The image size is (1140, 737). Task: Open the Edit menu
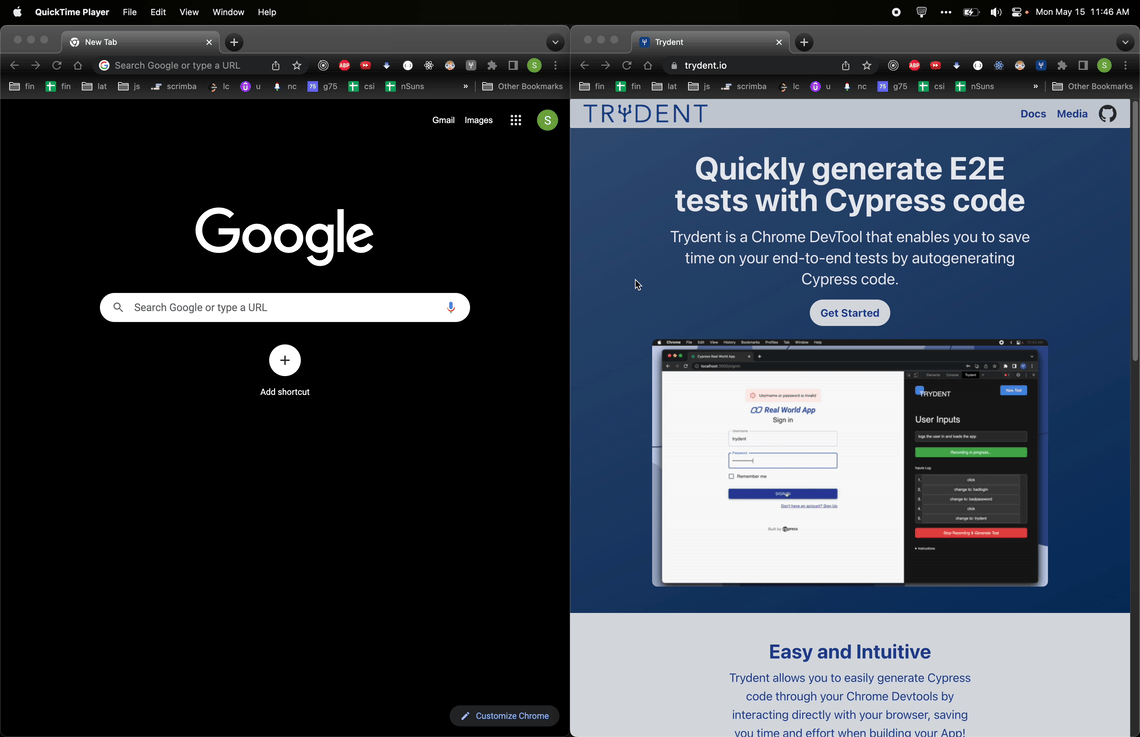(x=158, y=12)
